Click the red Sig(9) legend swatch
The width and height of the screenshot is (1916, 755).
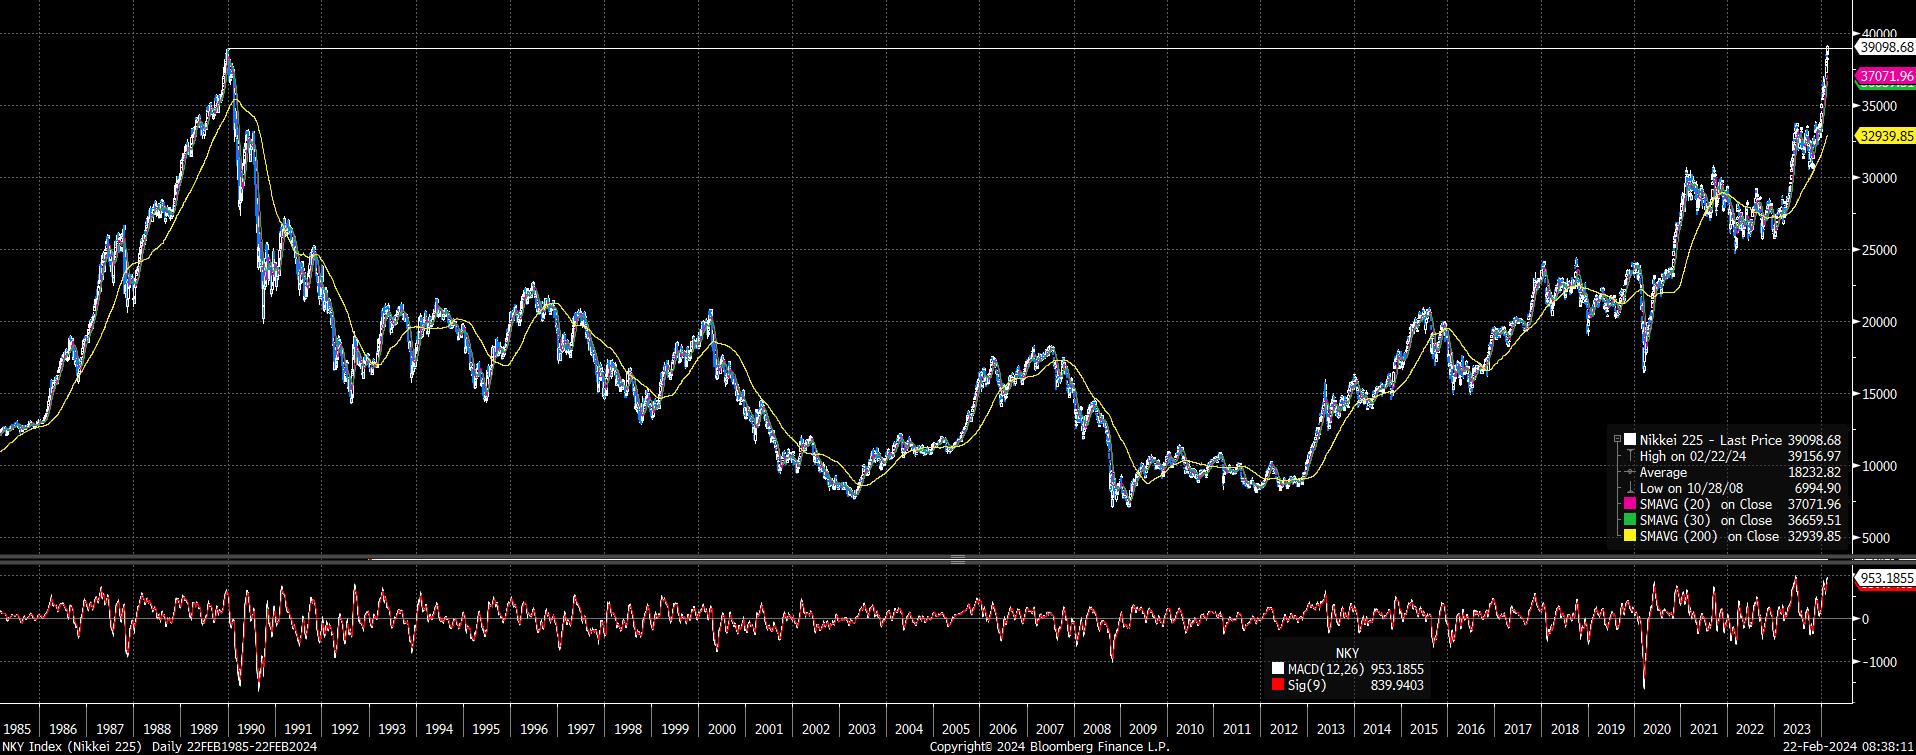1277,685
